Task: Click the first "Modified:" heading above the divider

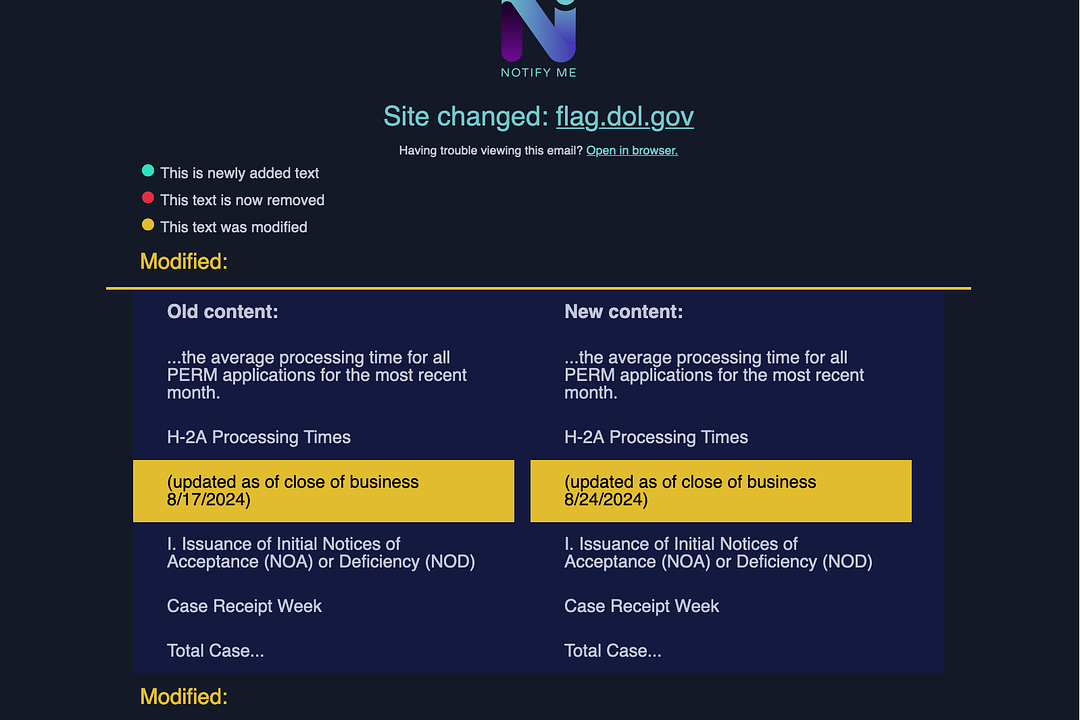Action: pyautogui.click(x=184, y=262)
